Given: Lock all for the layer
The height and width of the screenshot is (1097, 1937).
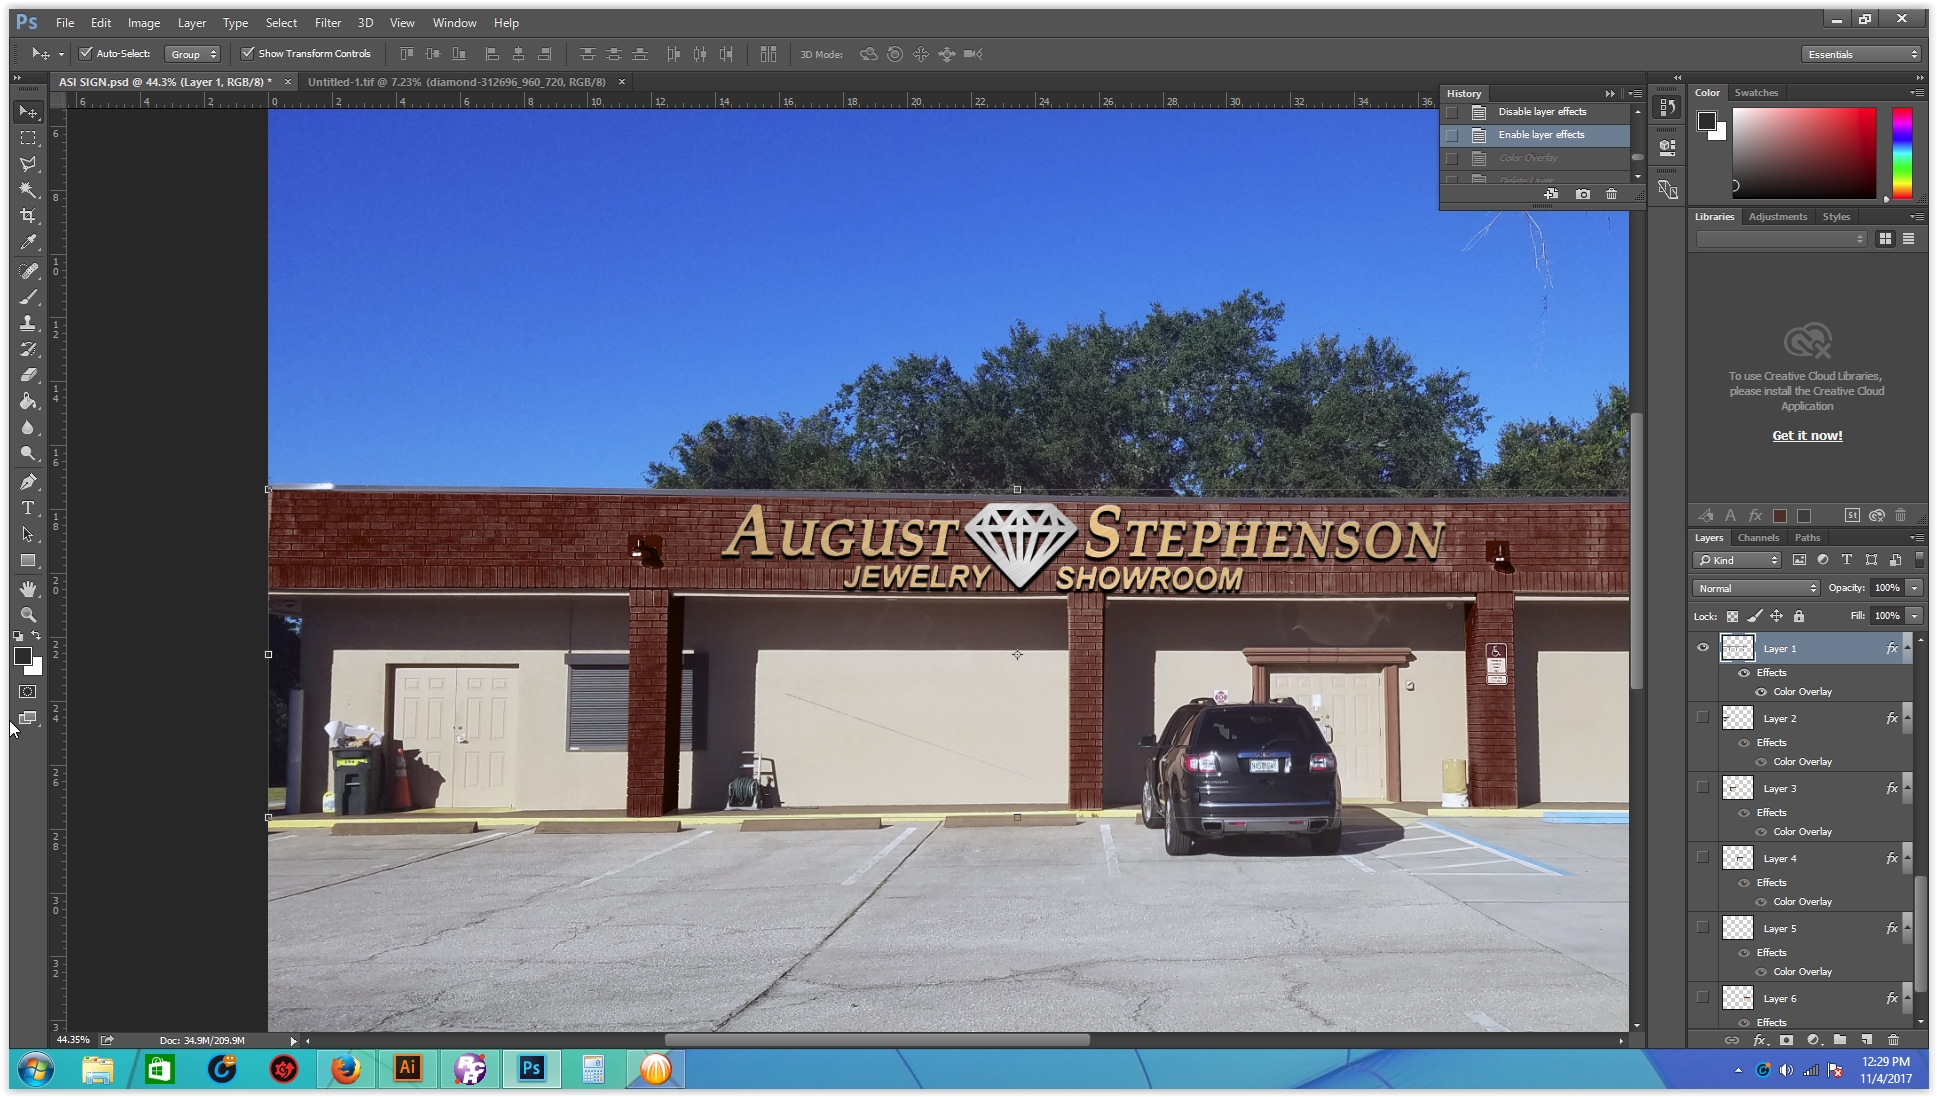Looking at the screenshot, I should [x=1799, y=616].
